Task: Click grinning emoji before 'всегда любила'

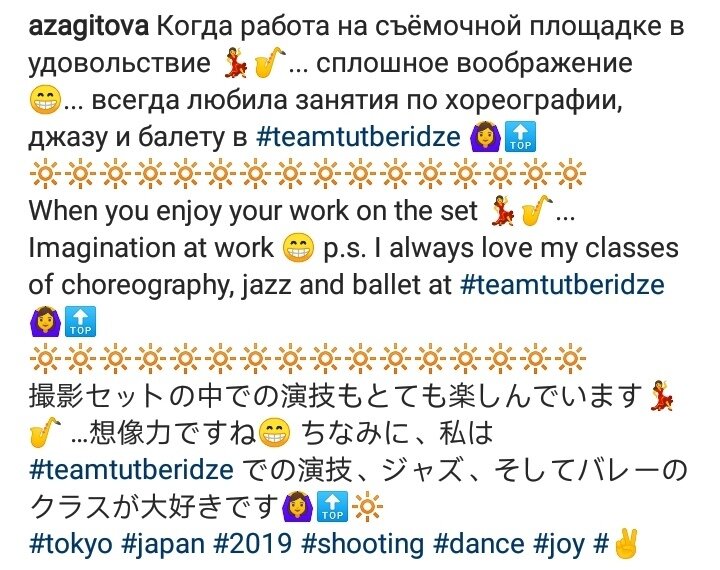Action: pyautogui.click(x=45, y=100)
